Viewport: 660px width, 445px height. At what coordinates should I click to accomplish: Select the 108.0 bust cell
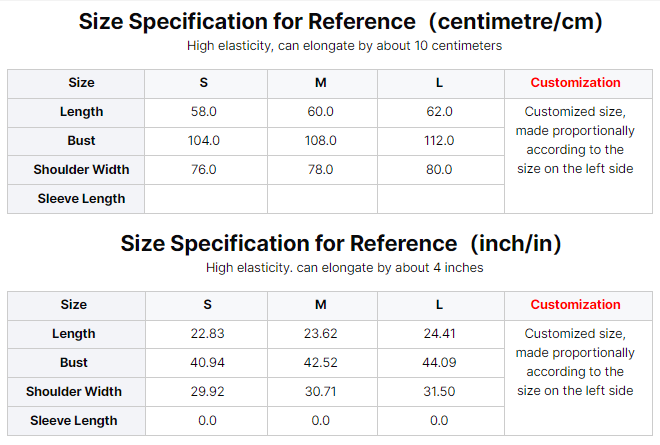click(321, 141)
